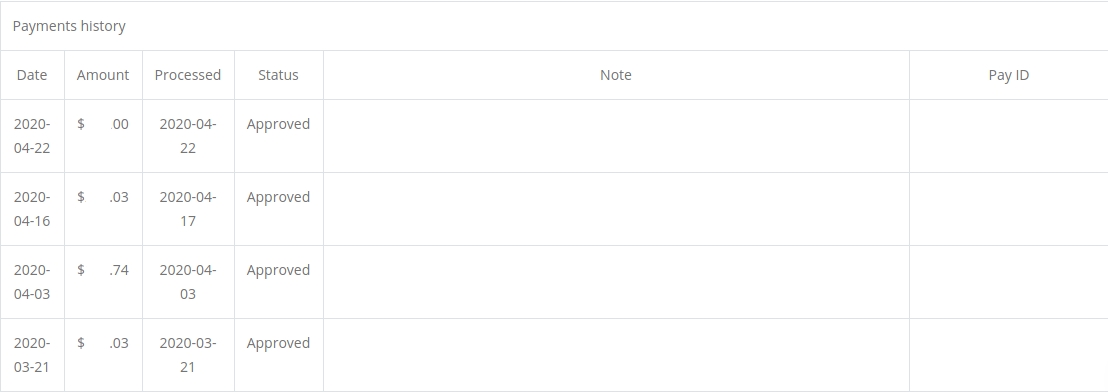This screenshot has width=1108, height=392.
Task: Click the Date column header
Action: coord(32,75)
